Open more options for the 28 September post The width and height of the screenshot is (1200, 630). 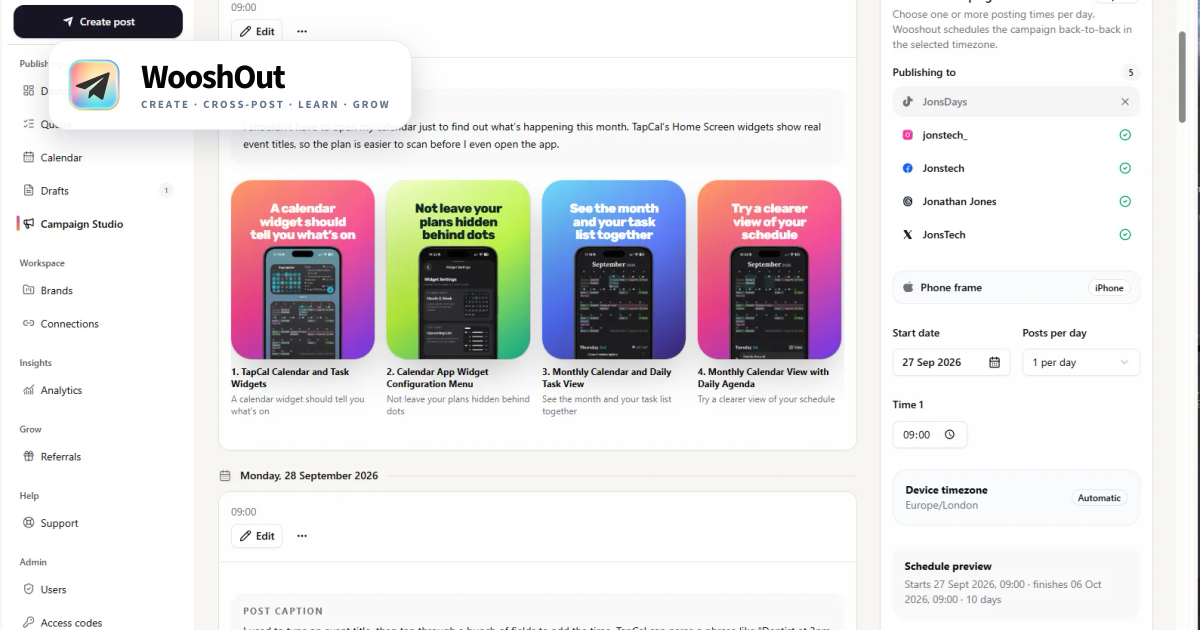coord(302,536)
